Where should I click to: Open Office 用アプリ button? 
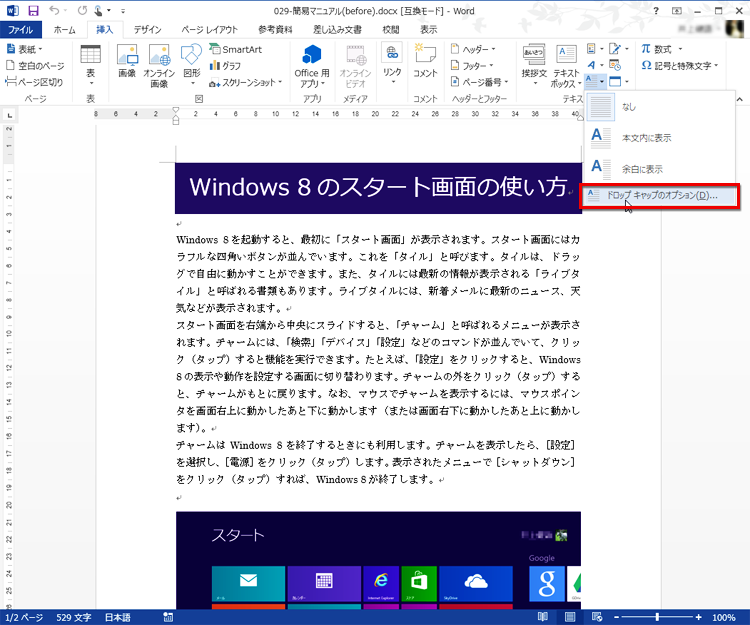click(x=312, y=66)
